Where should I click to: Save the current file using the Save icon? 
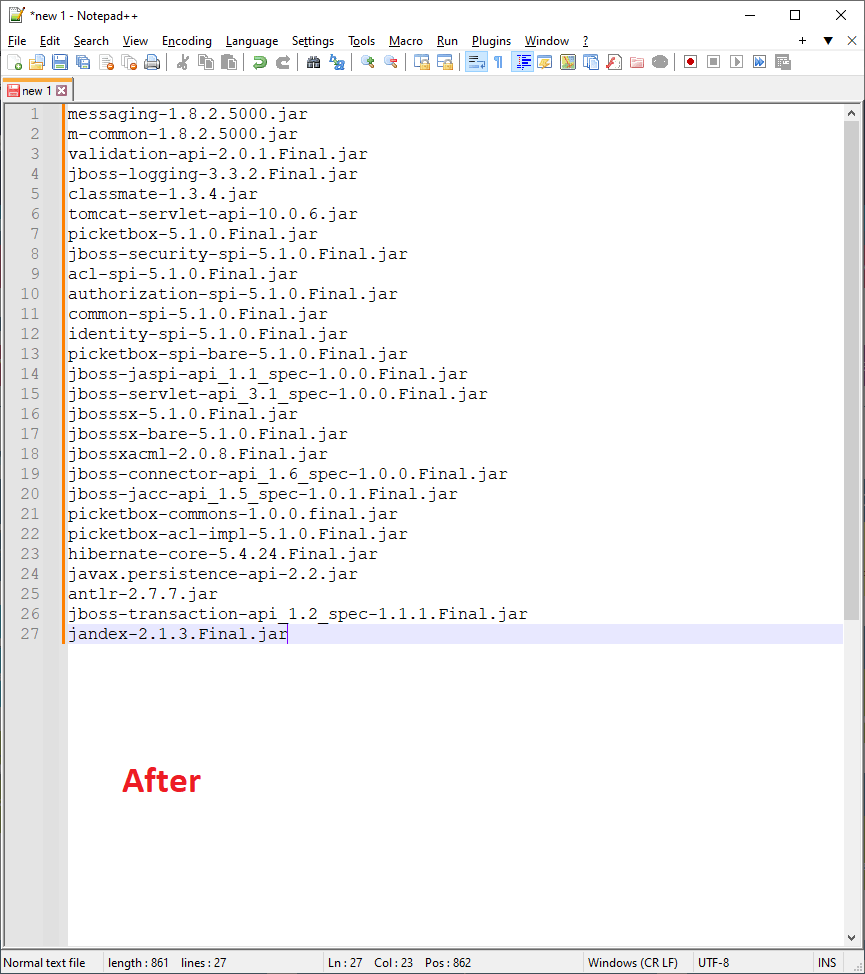[59, 61]
